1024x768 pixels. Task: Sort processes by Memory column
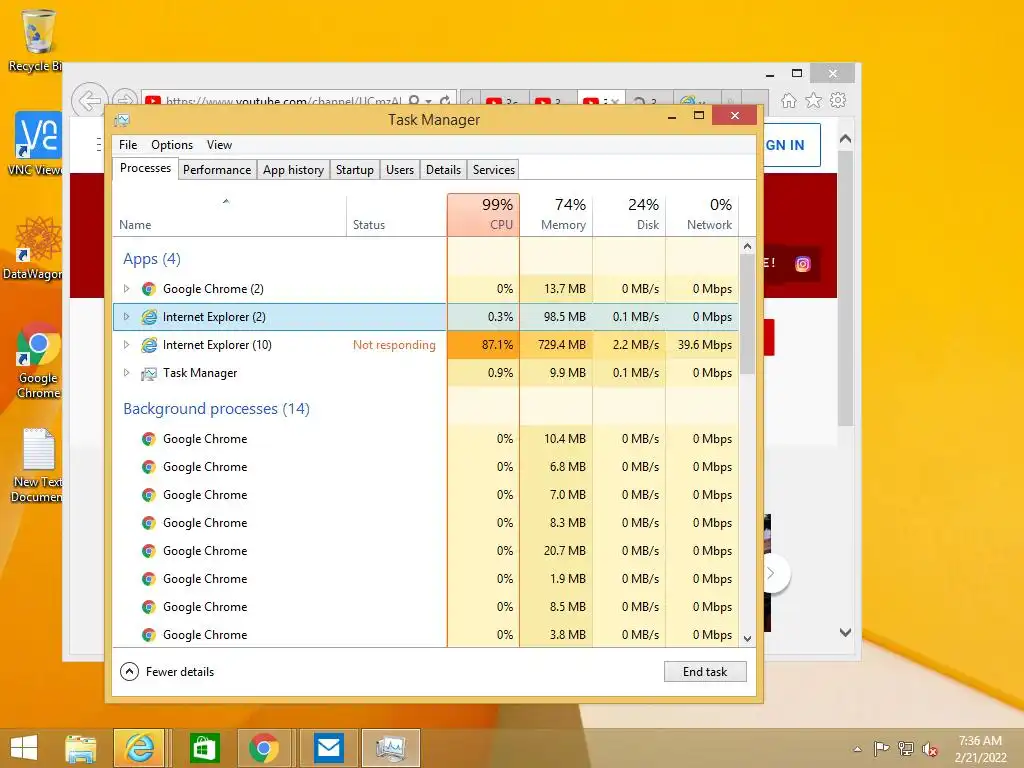pos(556,214)
